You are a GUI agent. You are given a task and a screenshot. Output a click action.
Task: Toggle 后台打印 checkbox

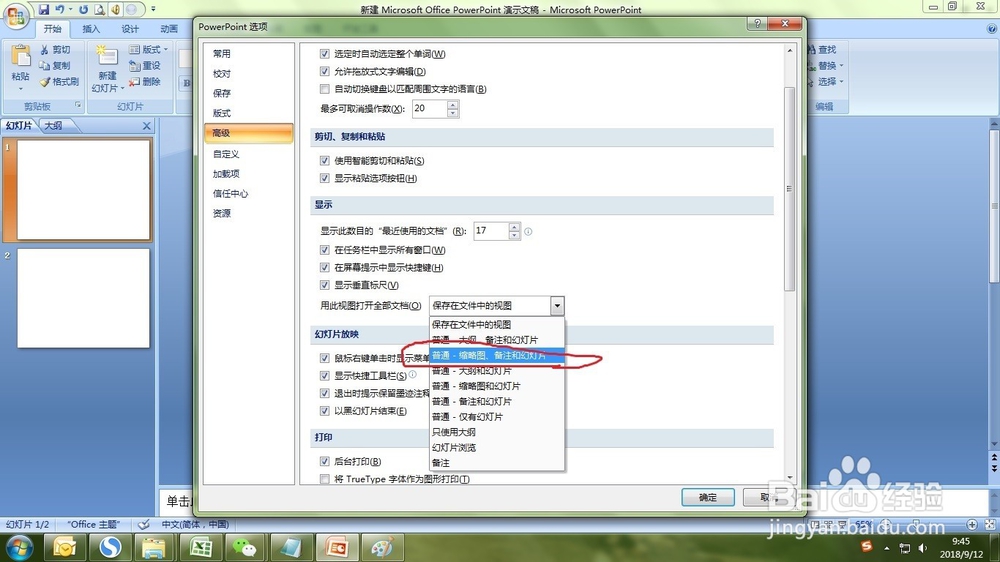tap(325, 461)
